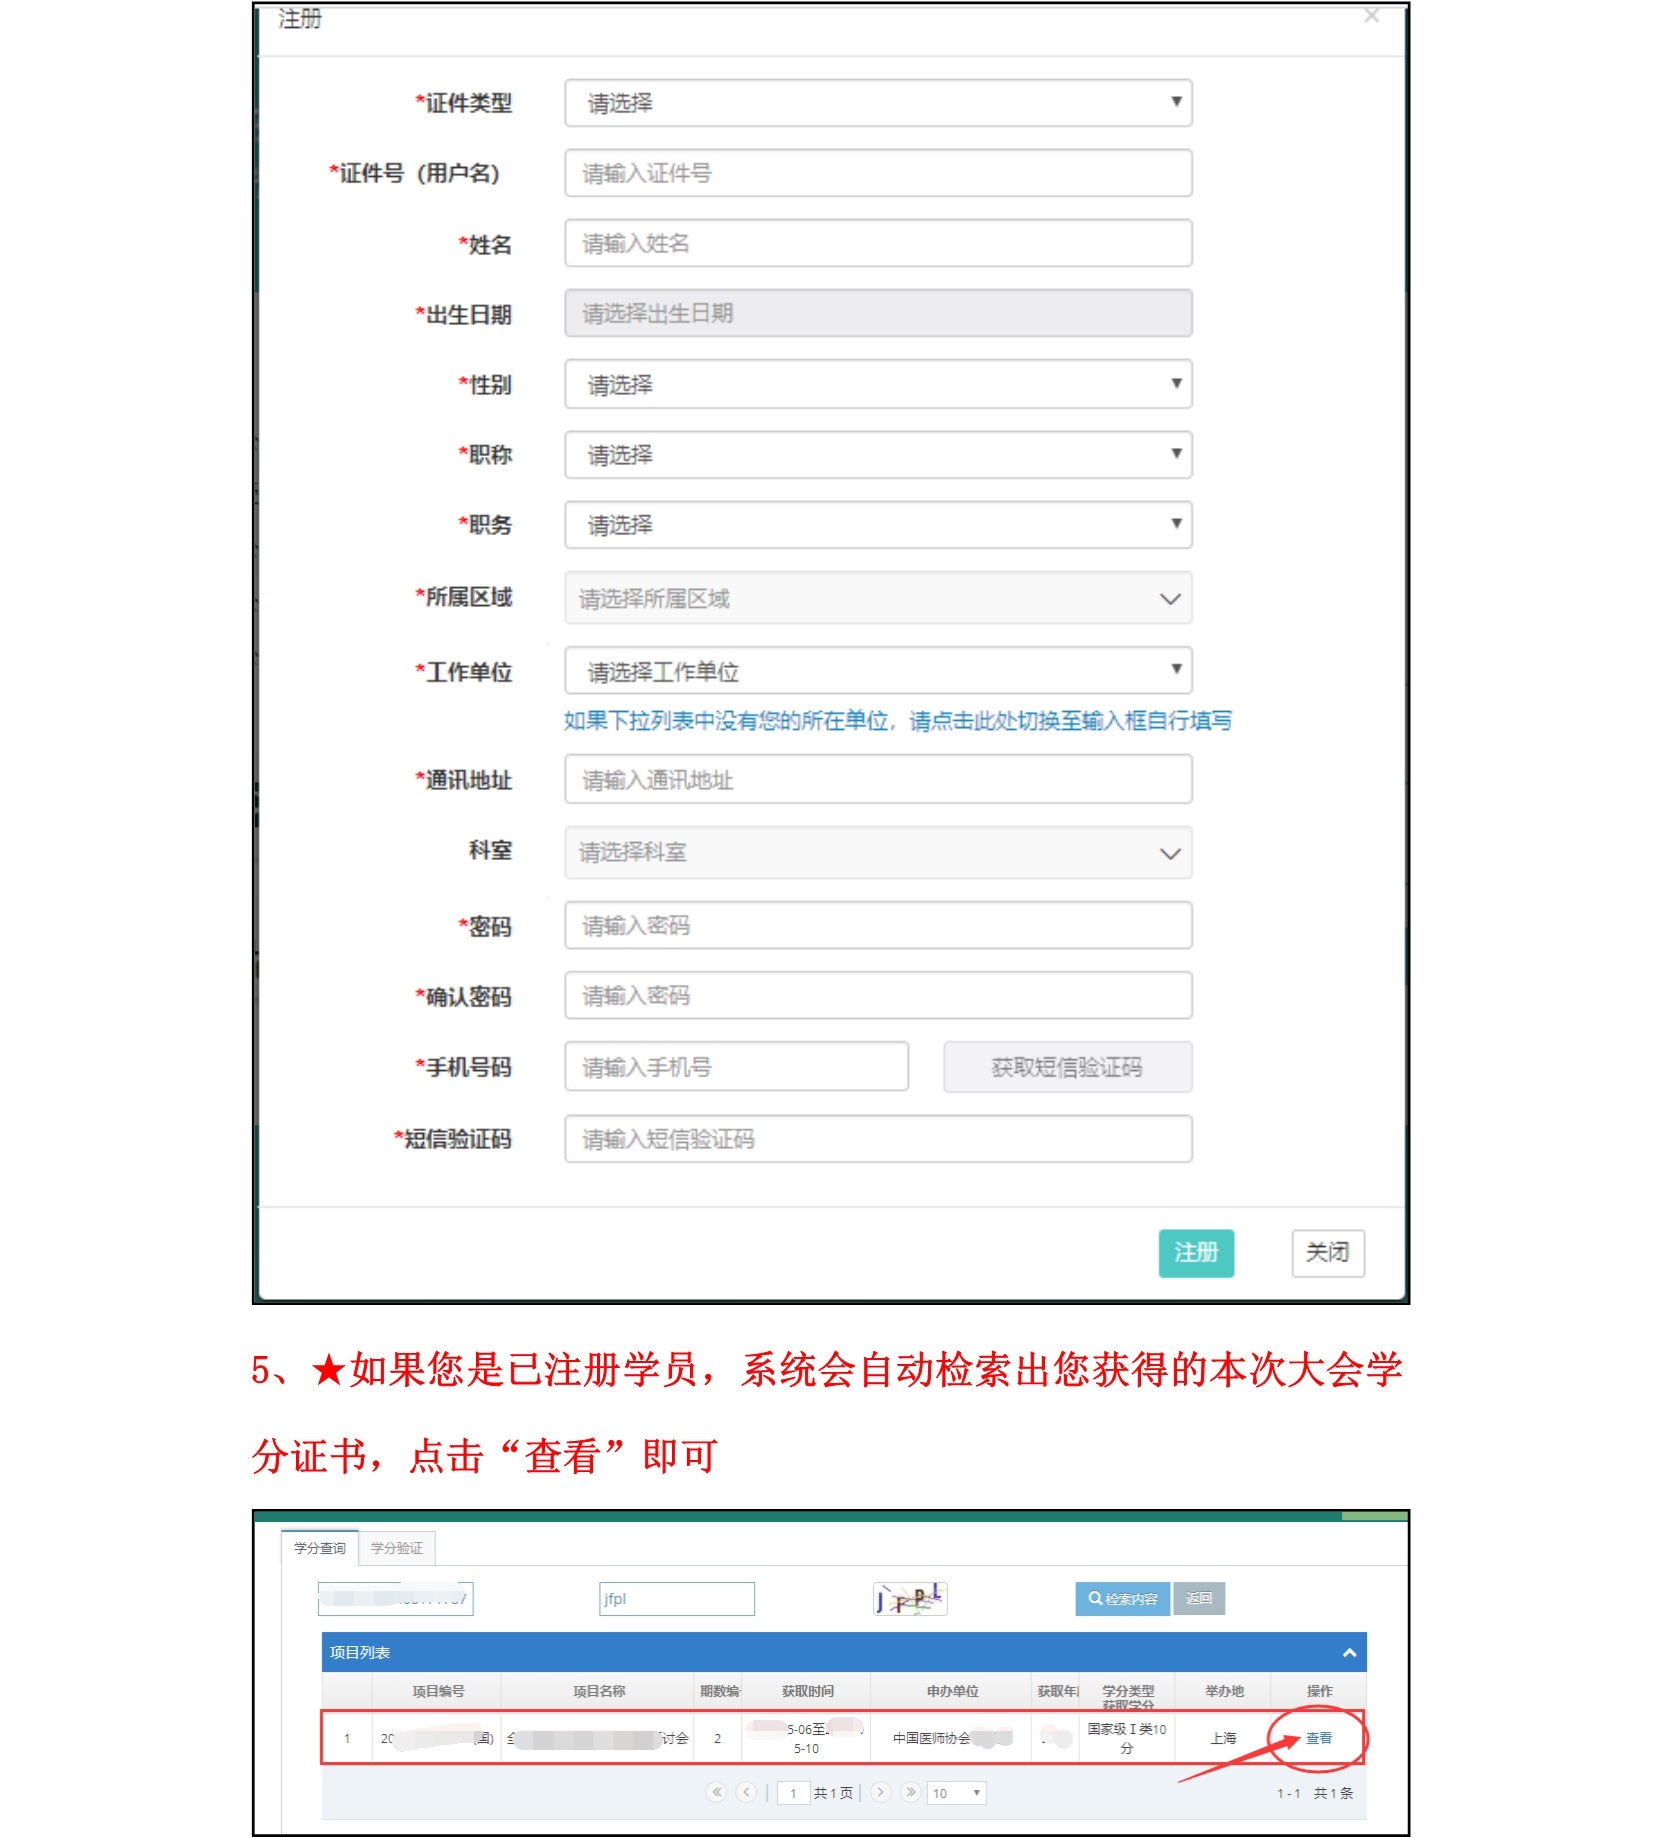Click the 返回 button
Viewport: 1653px width, 1838px height.
point(1199,1599)
